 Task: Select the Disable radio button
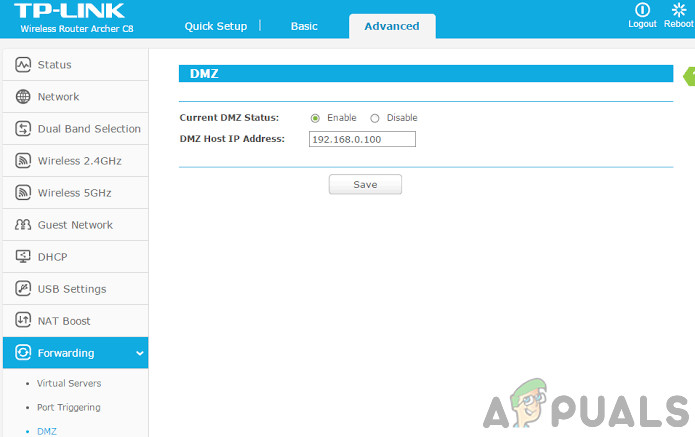pos(375,118)
